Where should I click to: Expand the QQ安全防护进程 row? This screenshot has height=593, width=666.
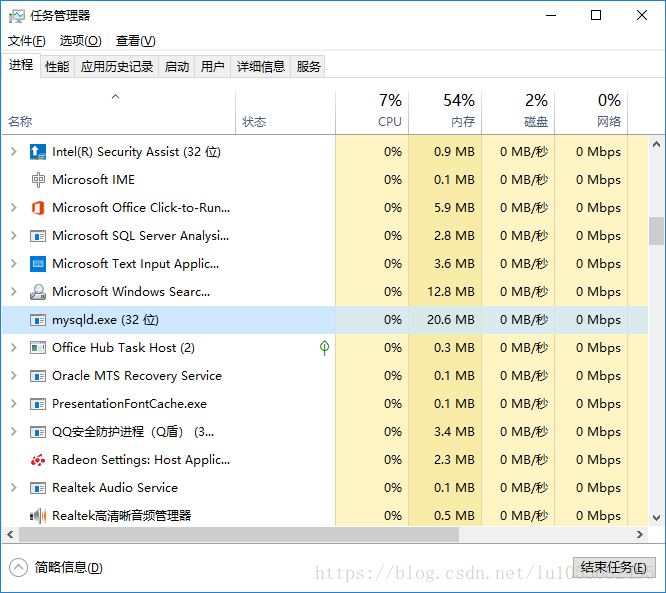pos(14,432)
